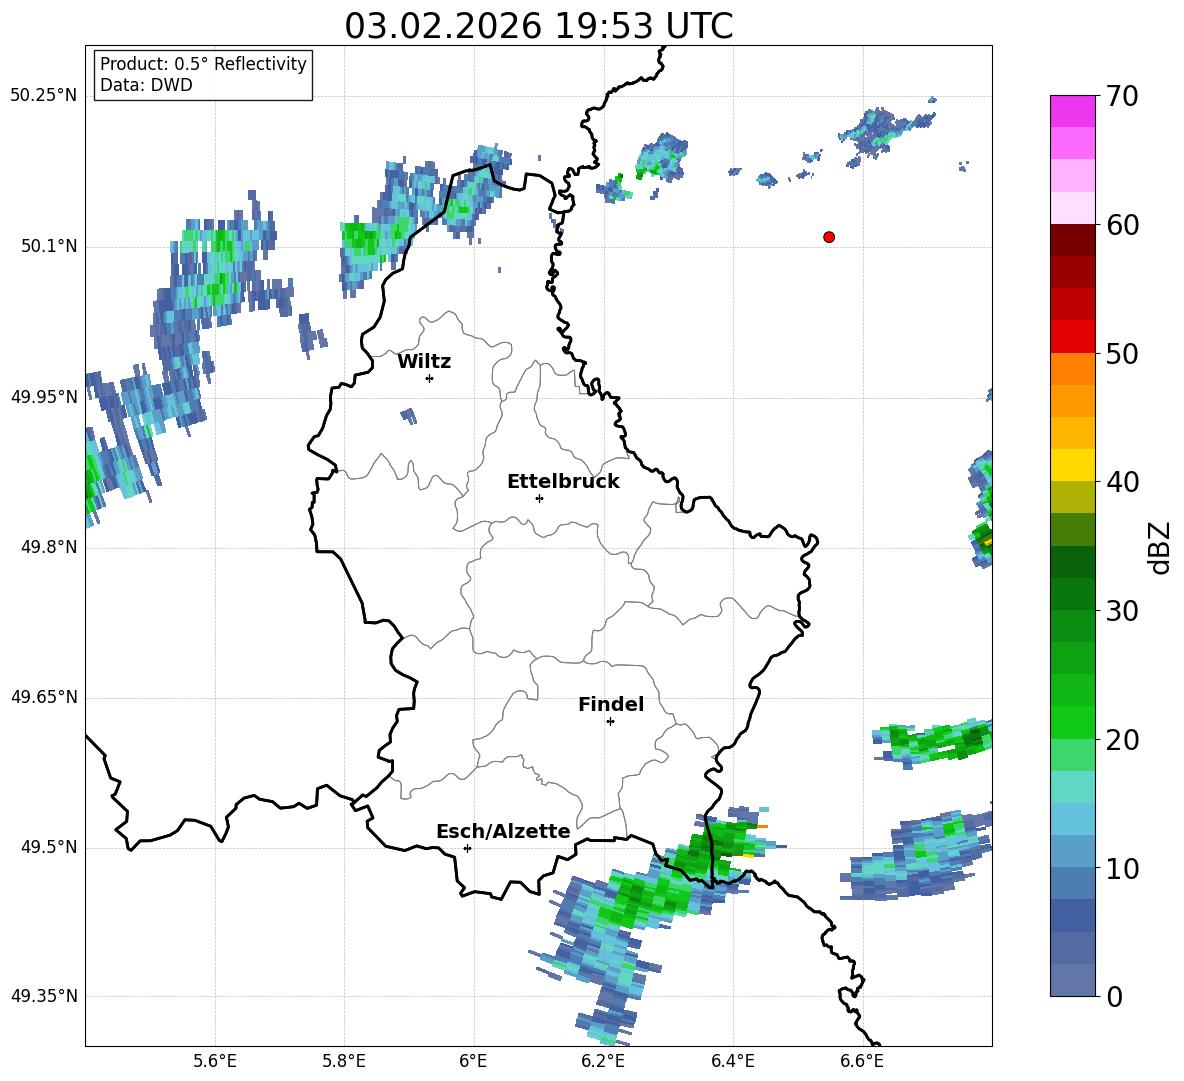Click the Findel label on the map
This screenshot has height=1081, width=1184.
(611, 704)
